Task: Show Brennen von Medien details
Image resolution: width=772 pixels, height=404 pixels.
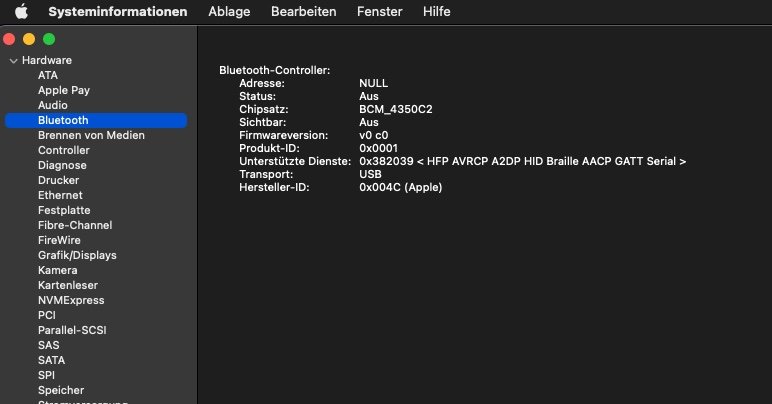Action: [91, 135]
